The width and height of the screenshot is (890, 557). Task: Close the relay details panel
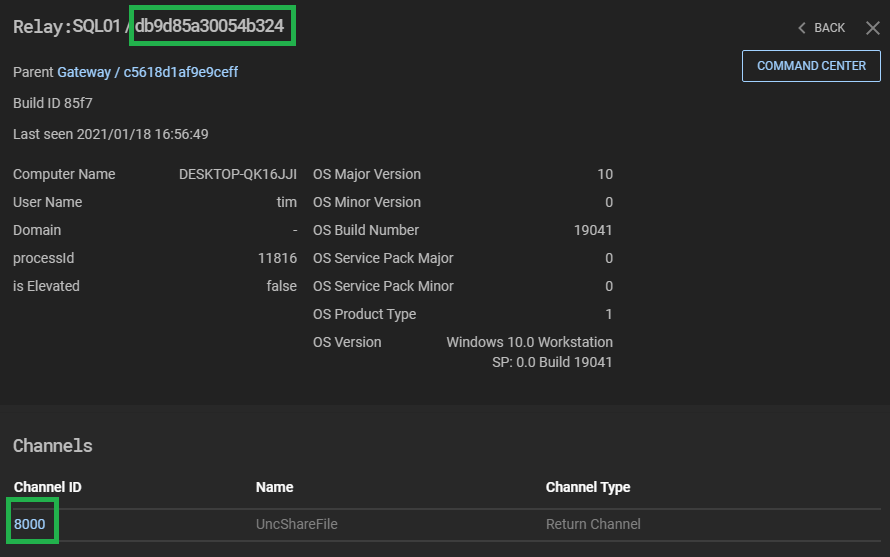coord(872,28)
